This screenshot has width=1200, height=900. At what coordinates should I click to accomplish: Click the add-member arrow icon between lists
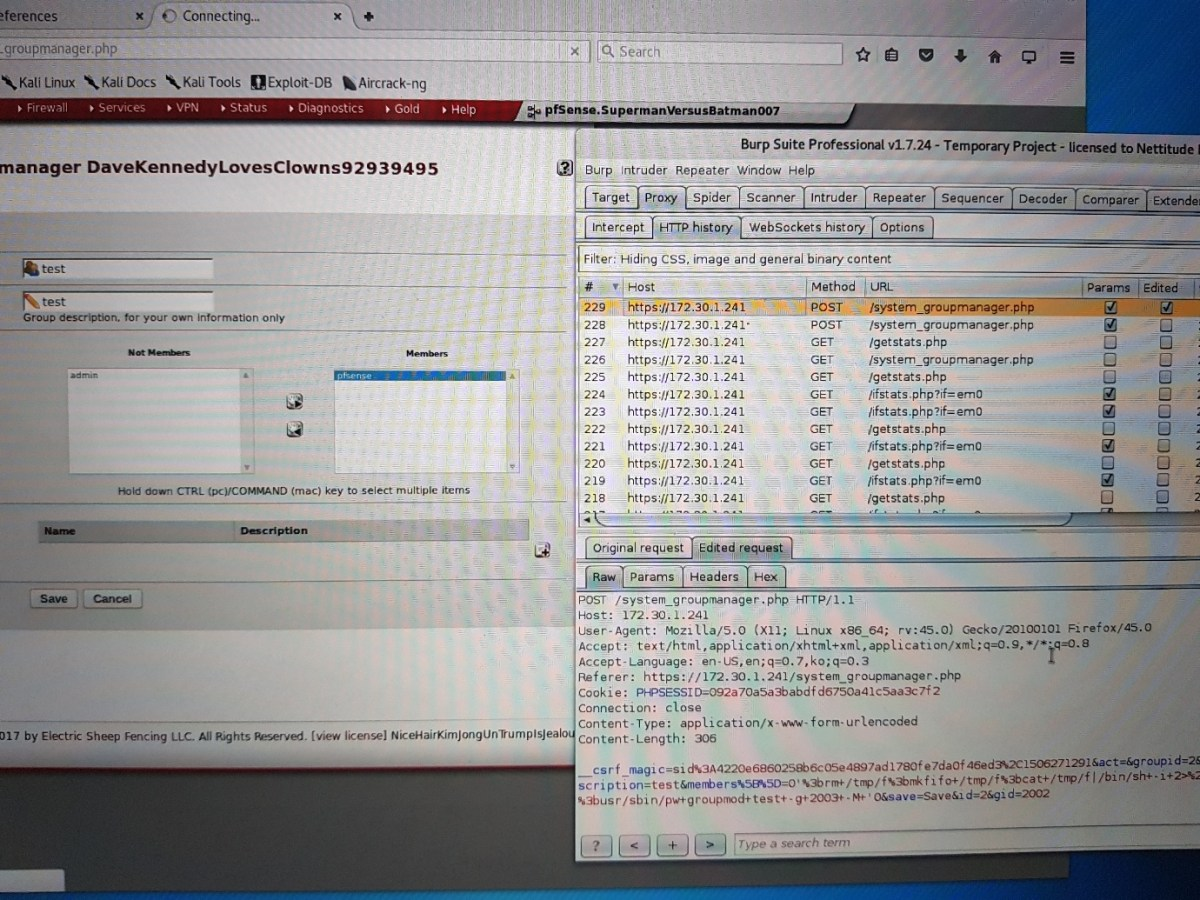pyautogui.click(x=294, y=402)
